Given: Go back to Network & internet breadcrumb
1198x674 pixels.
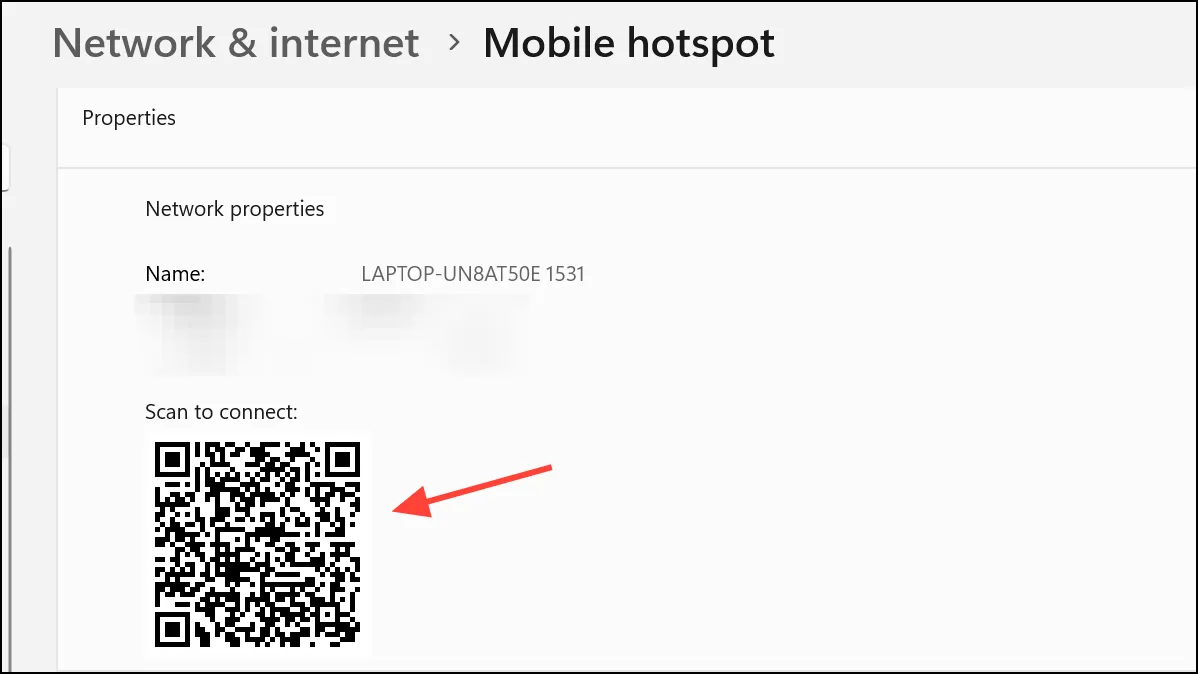Looking at the screenshot, I should pyautogui.click(x=235, y=43).
